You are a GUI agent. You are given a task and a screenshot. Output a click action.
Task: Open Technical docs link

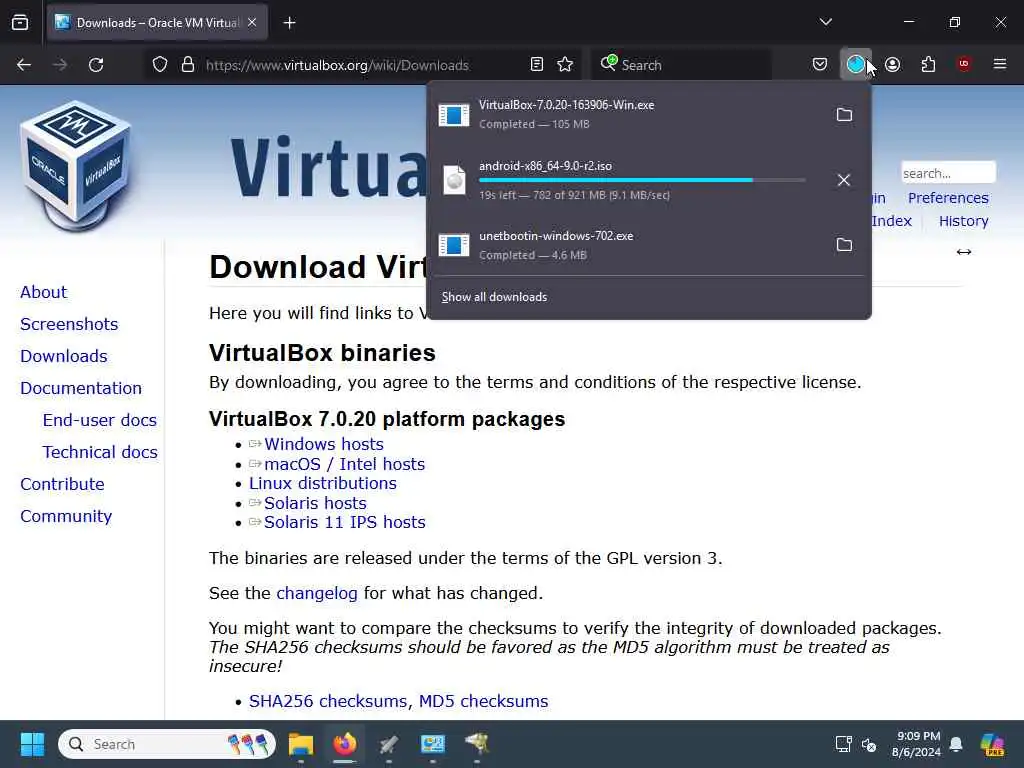click(100, 452)
